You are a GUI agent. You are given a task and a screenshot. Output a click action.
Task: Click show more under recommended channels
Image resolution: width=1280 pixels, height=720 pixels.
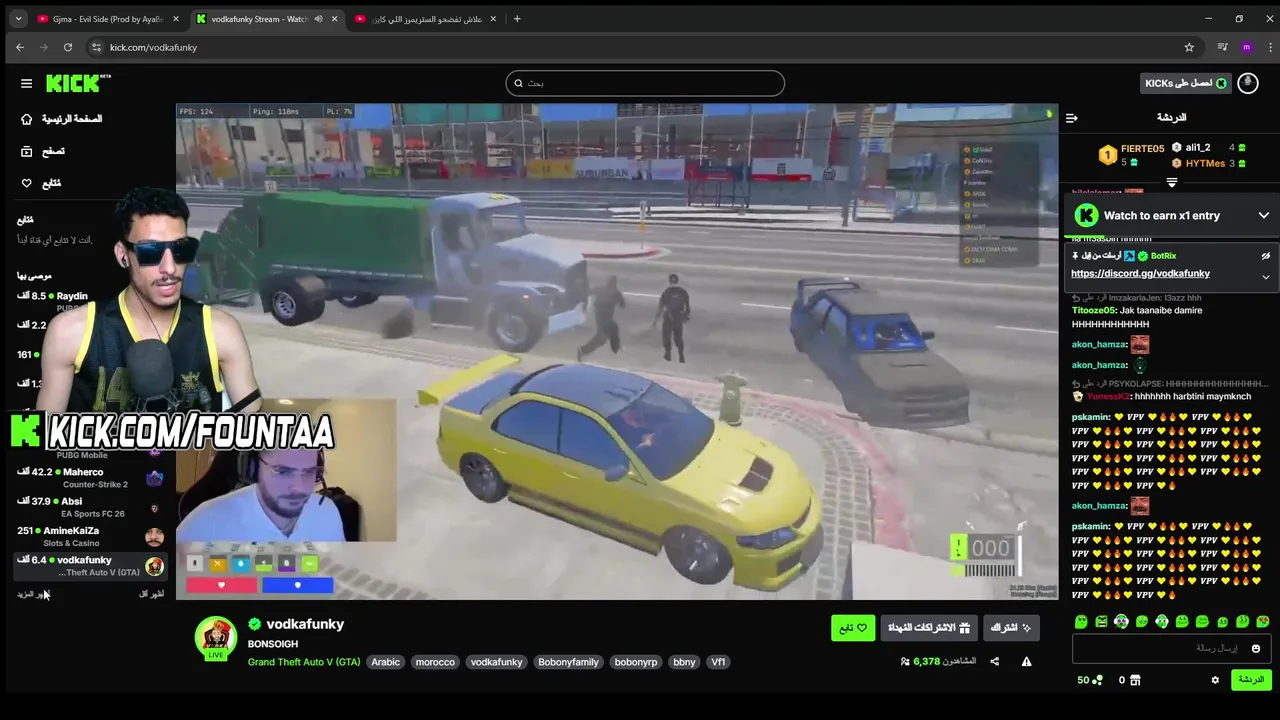32,594
